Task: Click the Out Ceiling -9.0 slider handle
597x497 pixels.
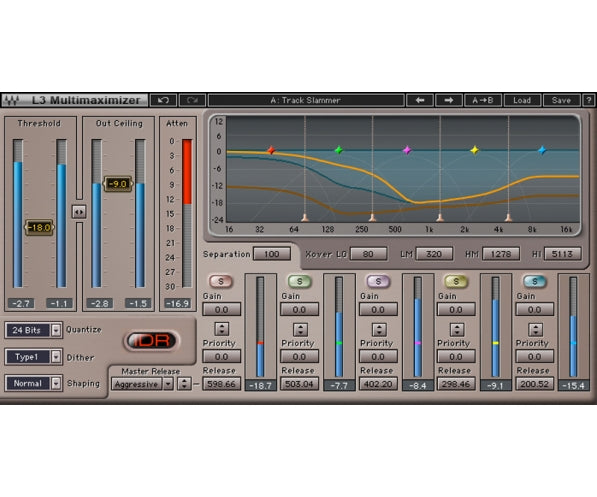Action: [x=118, y=184]
